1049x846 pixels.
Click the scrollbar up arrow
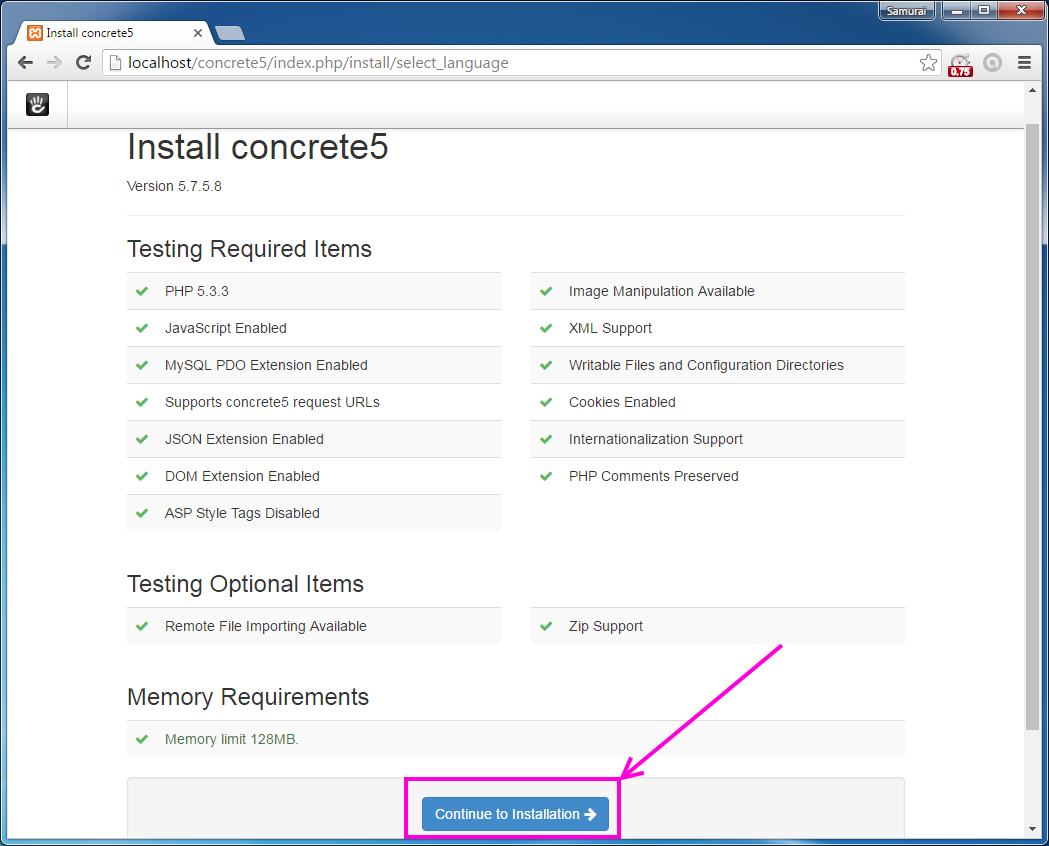coord(1032,90)
